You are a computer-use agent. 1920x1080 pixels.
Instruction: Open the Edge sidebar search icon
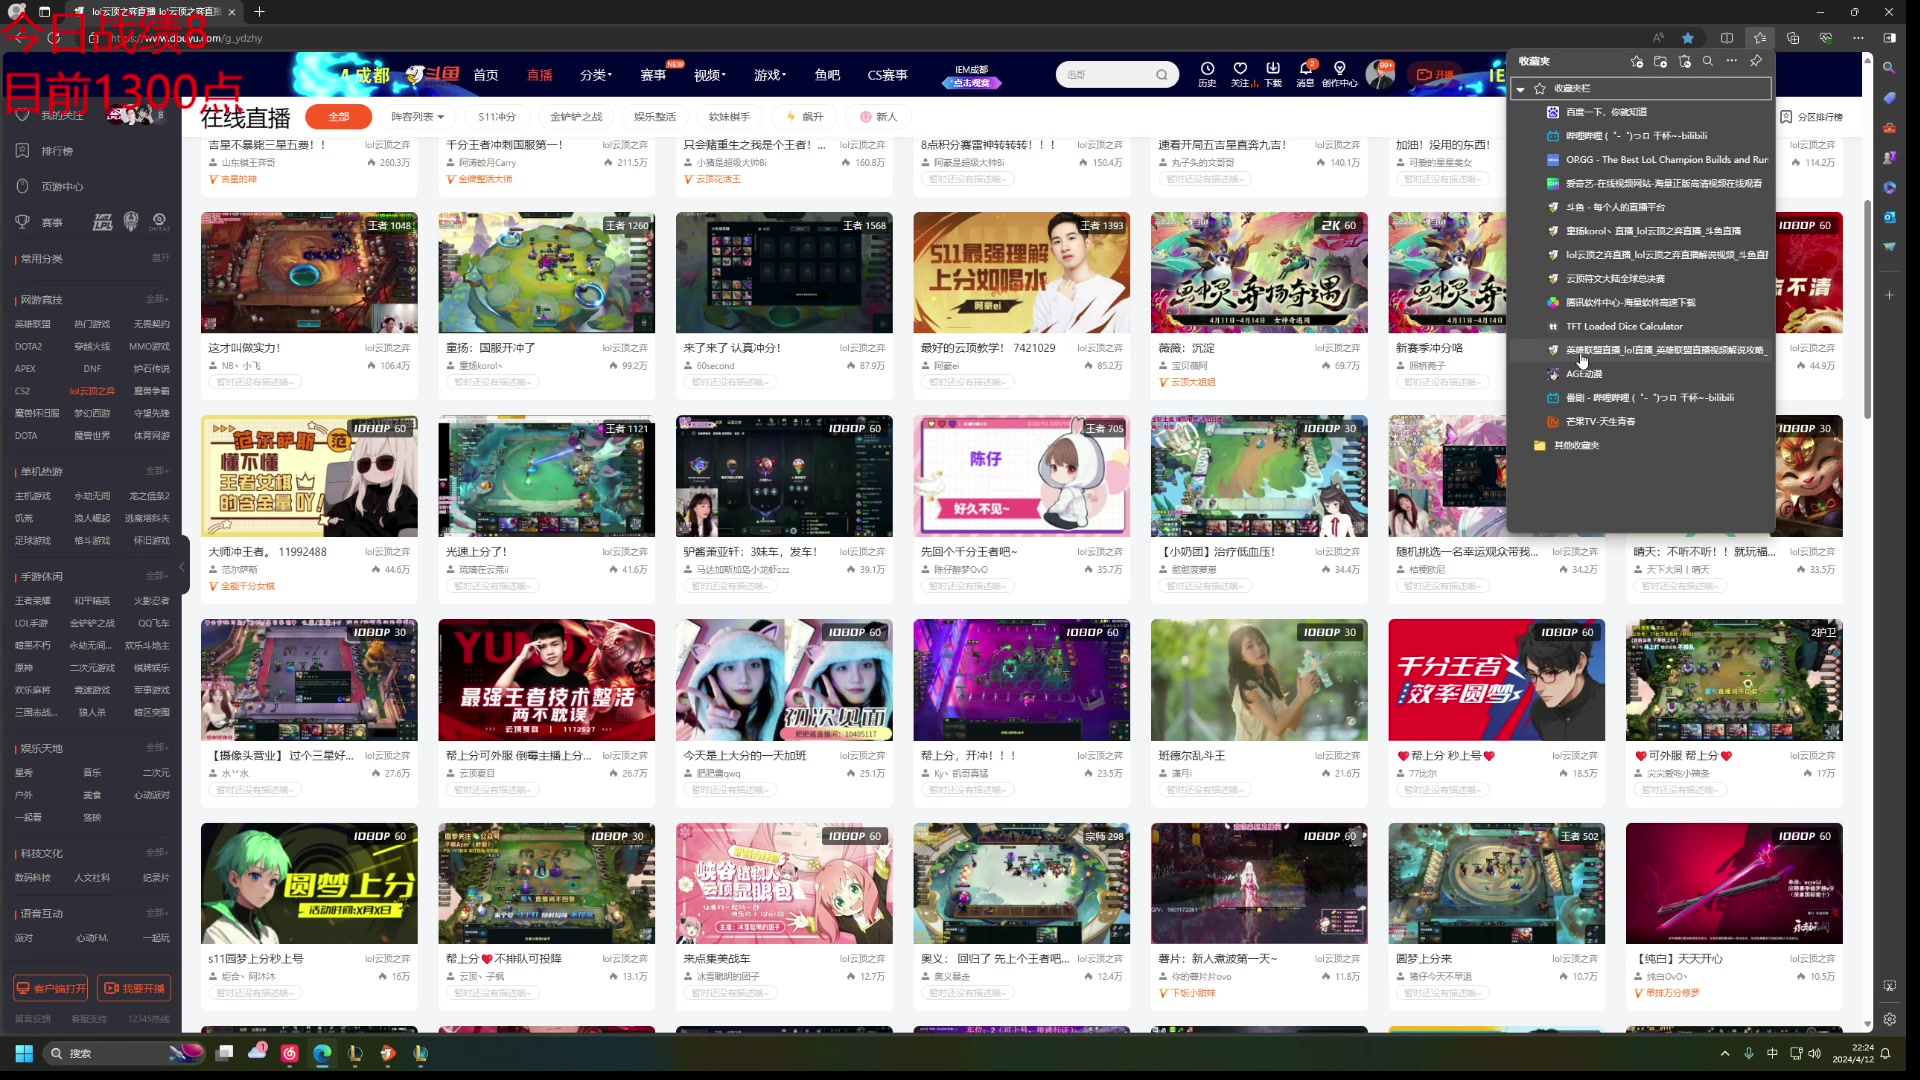tap(1889, 68)
